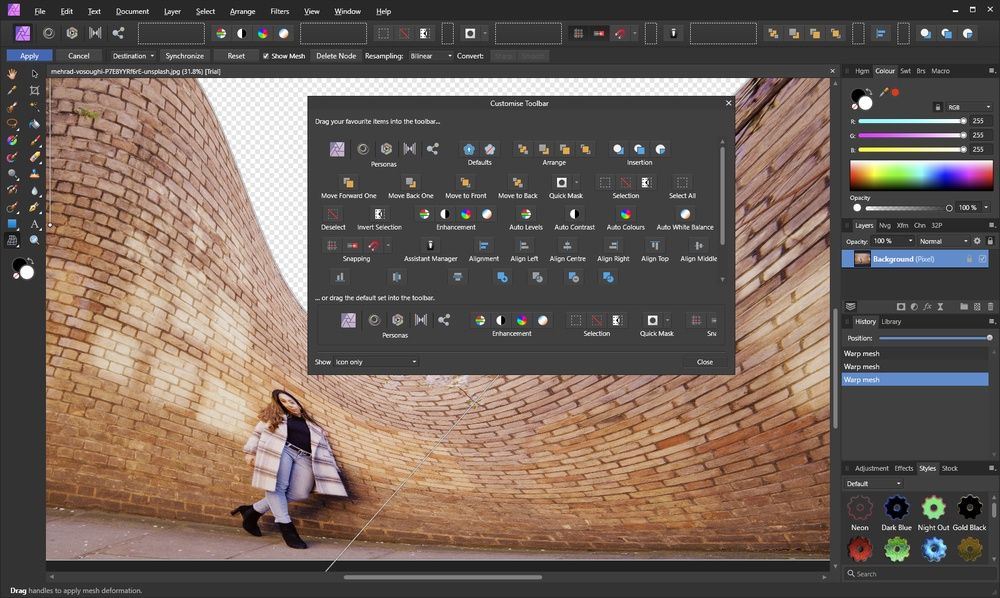Screen dimensions: 1000x598
Task: Open the Show Icon only dropdown
Action: pos(376,362)
